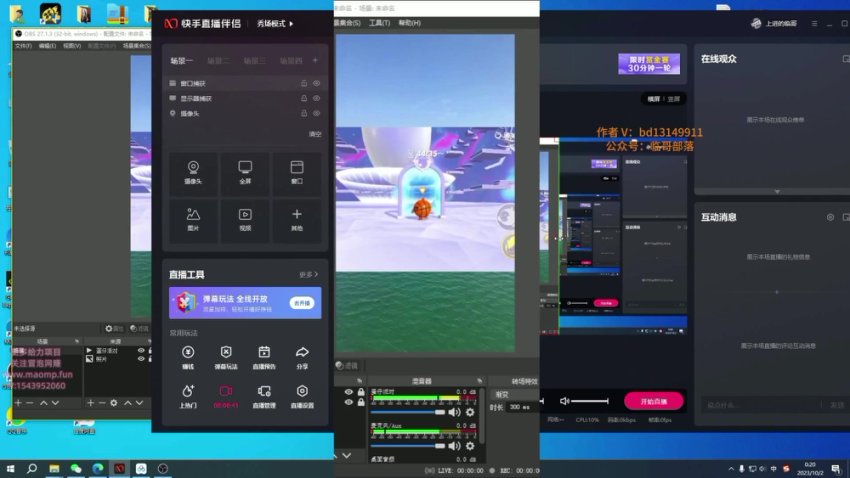Add a window (窗口) capture source
Viewport: 850px width, 478px height.
coord(297,171)
